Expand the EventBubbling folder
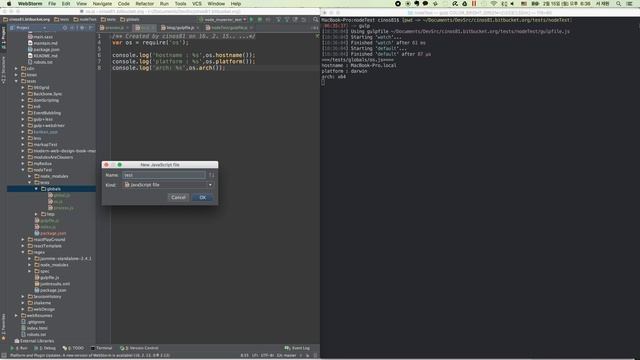Viewport: 640px width, 360px height. (23, 113)
